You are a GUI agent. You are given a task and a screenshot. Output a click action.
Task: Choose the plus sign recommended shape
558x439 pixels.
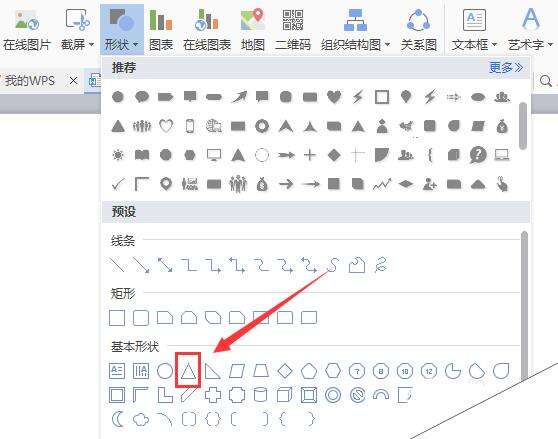click(310, 155)
